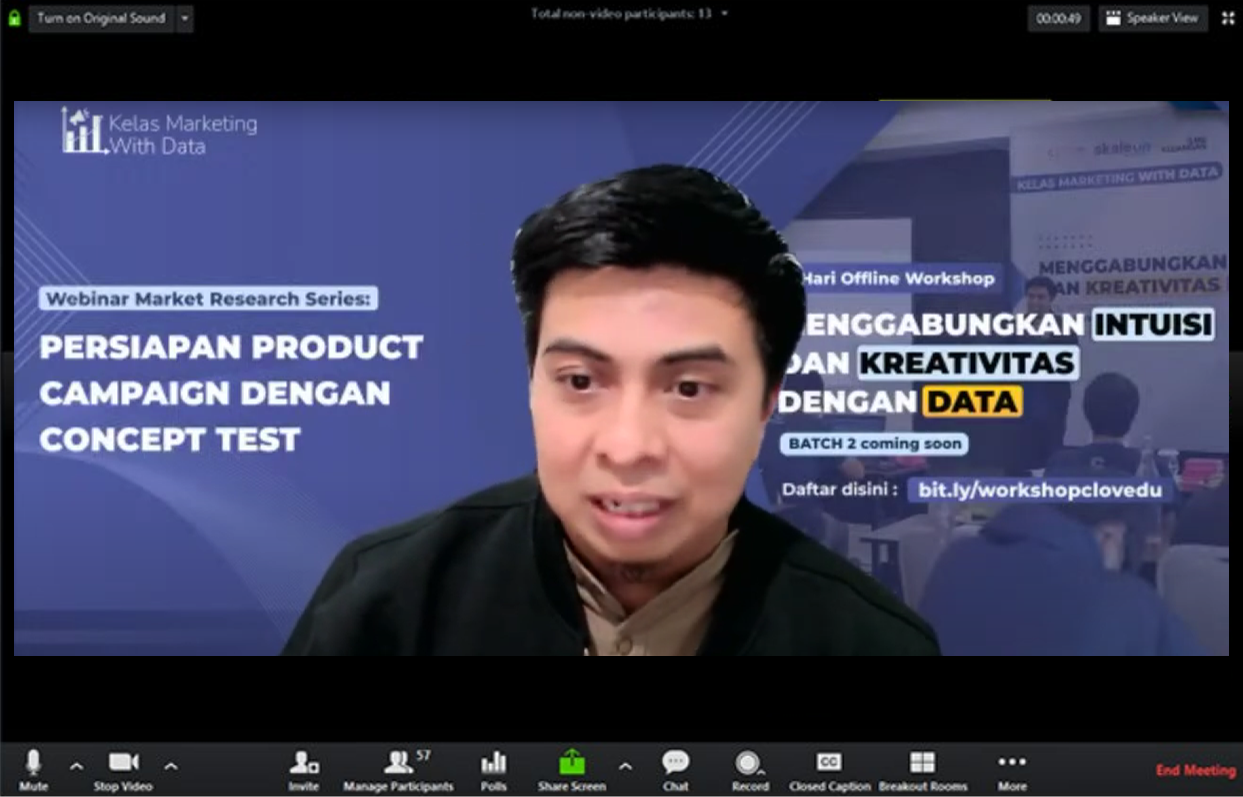Expand audio options arrow beside Mute
Image resolution: width=1243 pixels, height=797 pixels.
pyautogui.click(x=77, y=767)
